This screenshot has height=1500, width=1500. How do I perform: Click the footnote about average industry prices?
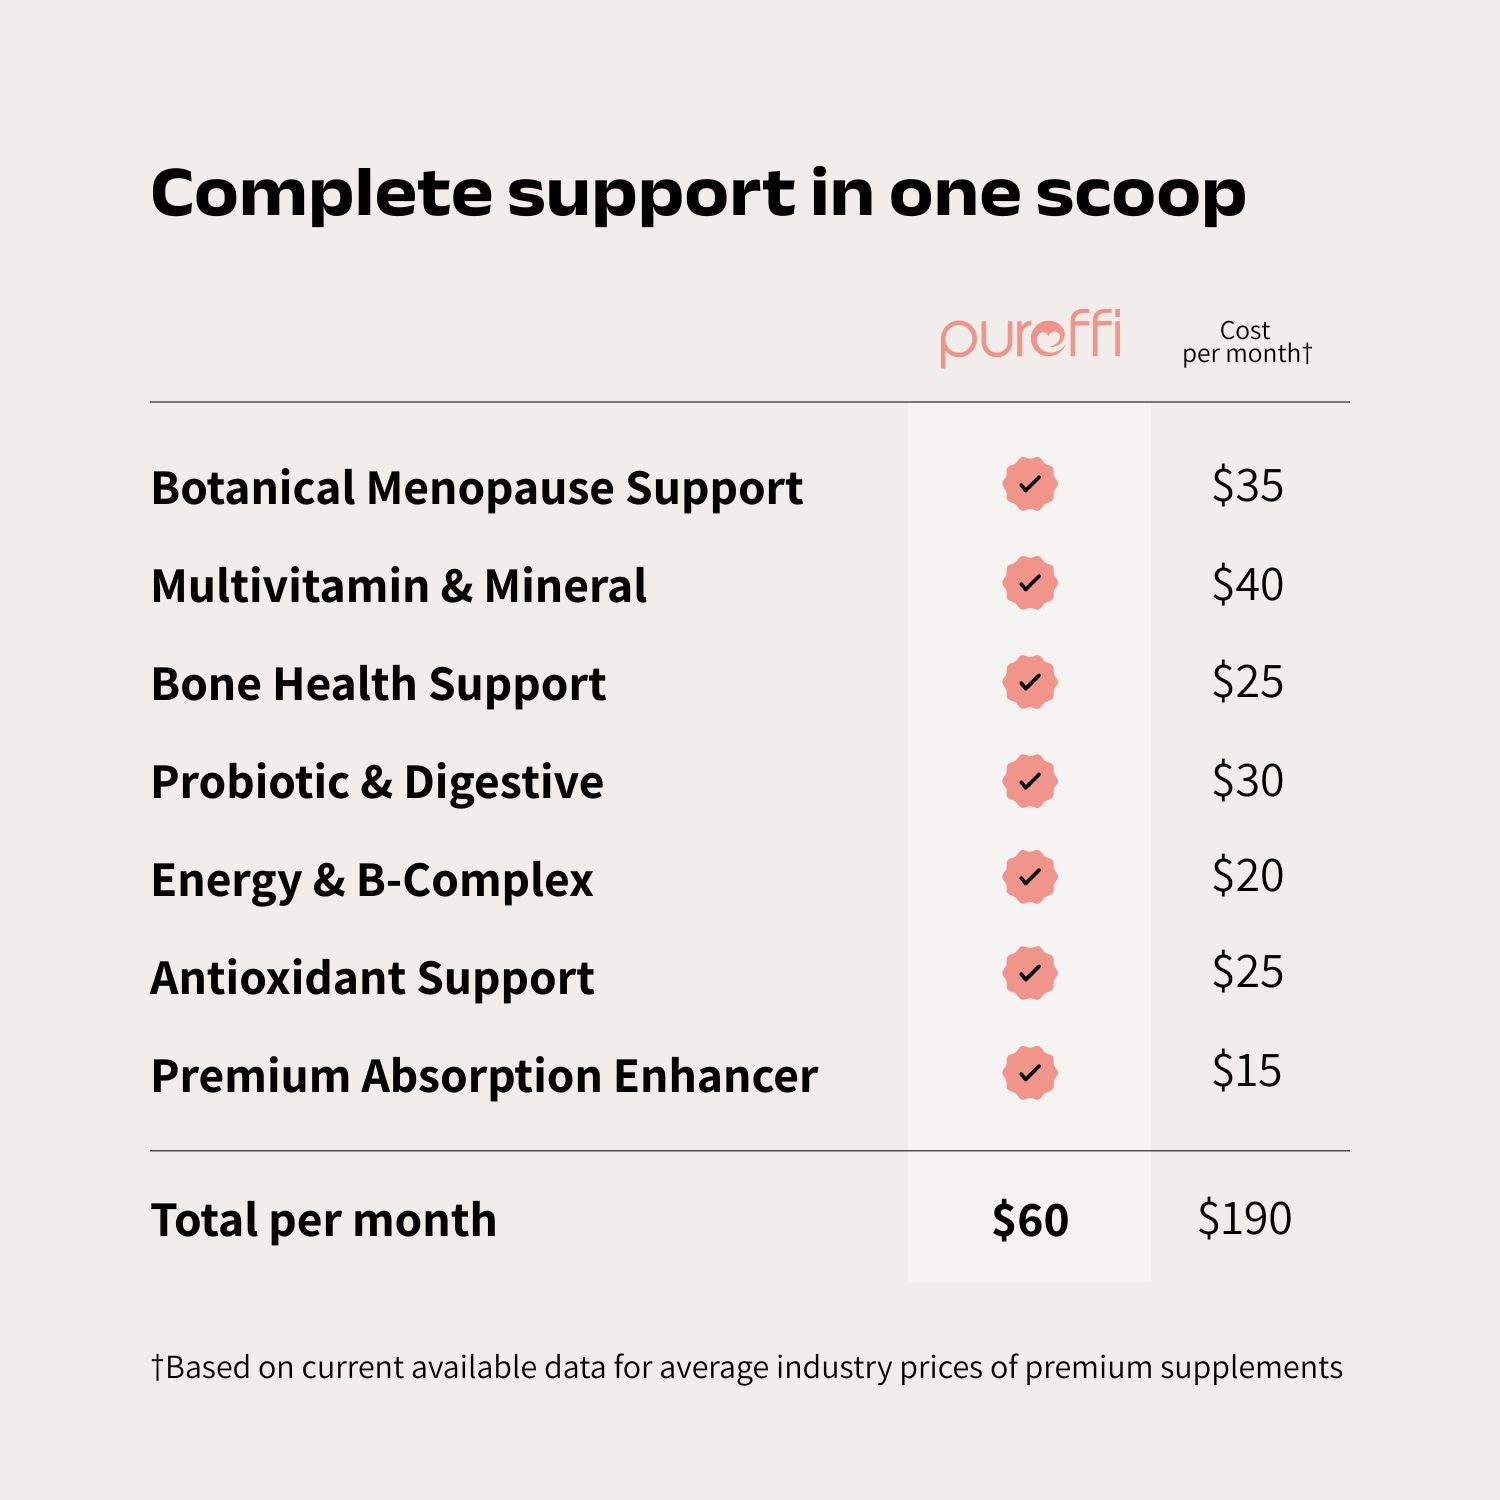pyautogui.click(x=746, y=1367)
